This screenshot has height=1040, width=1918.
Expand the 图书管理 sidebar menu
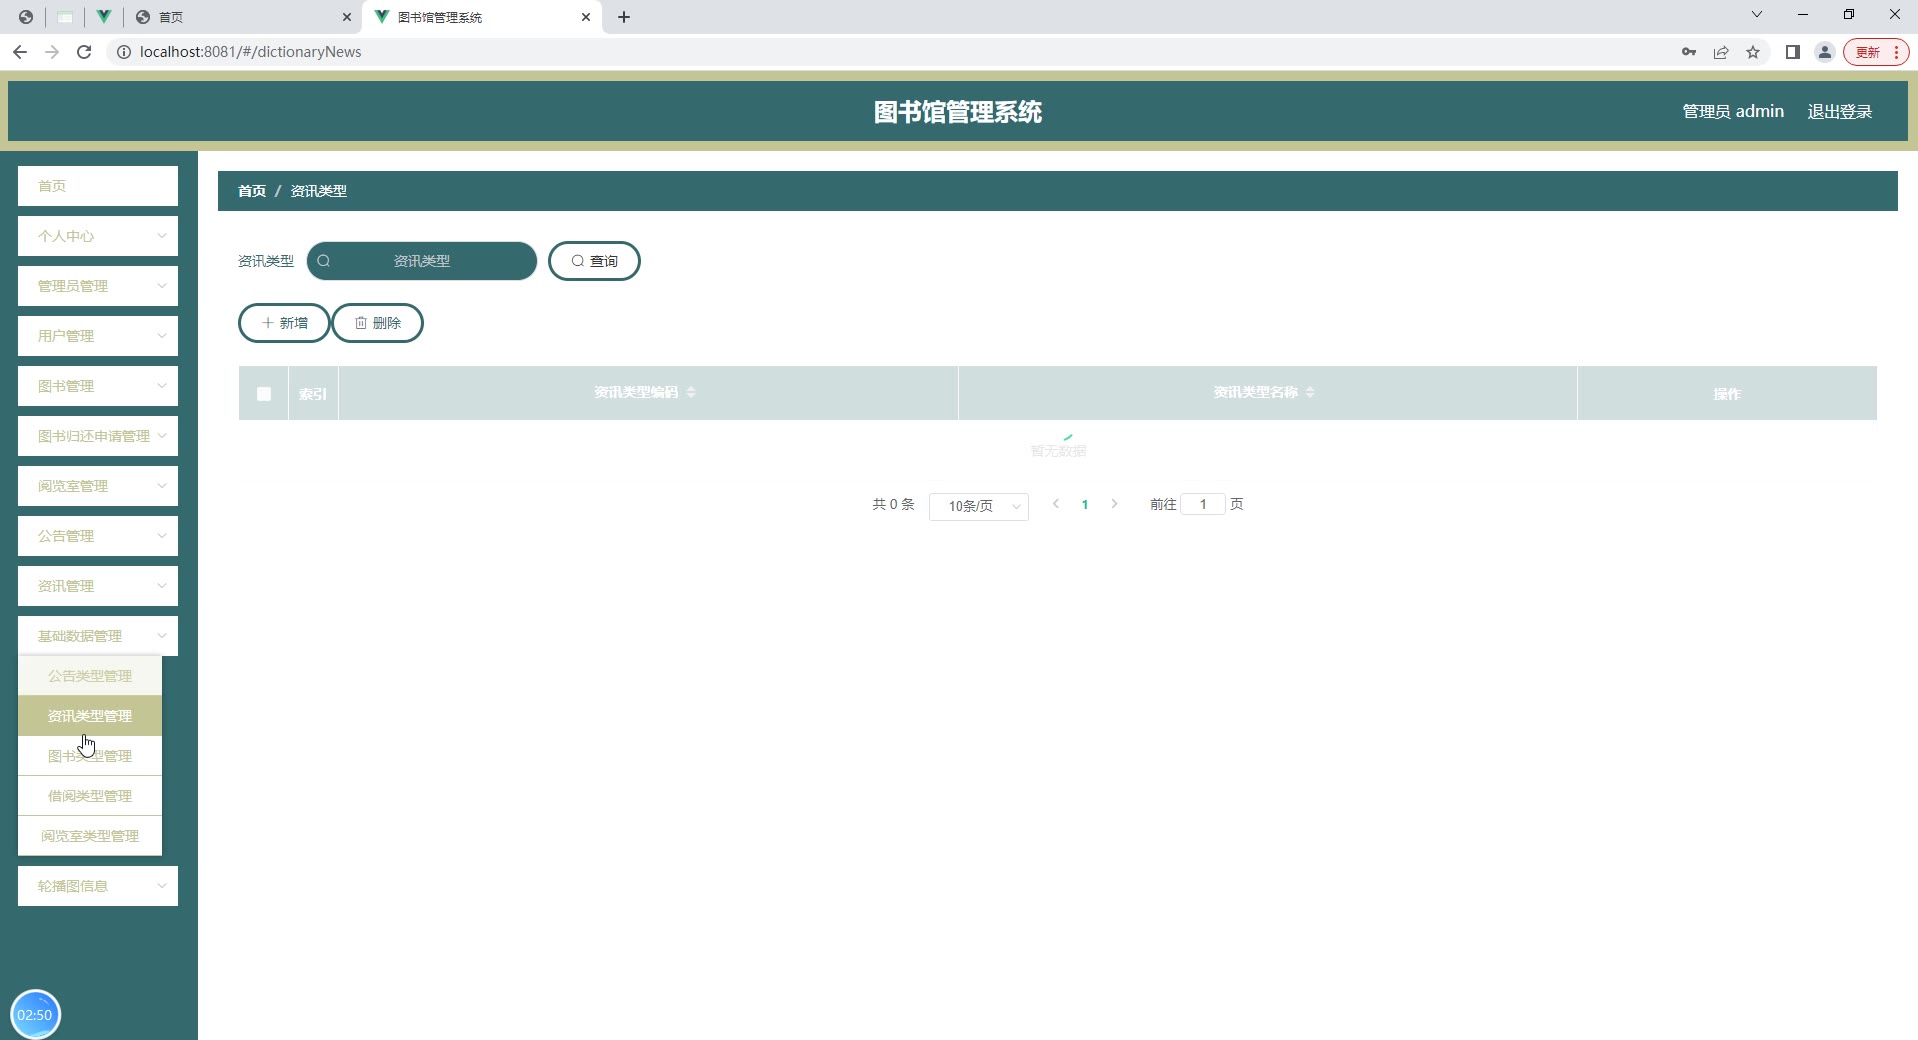(x=98, y=386)
